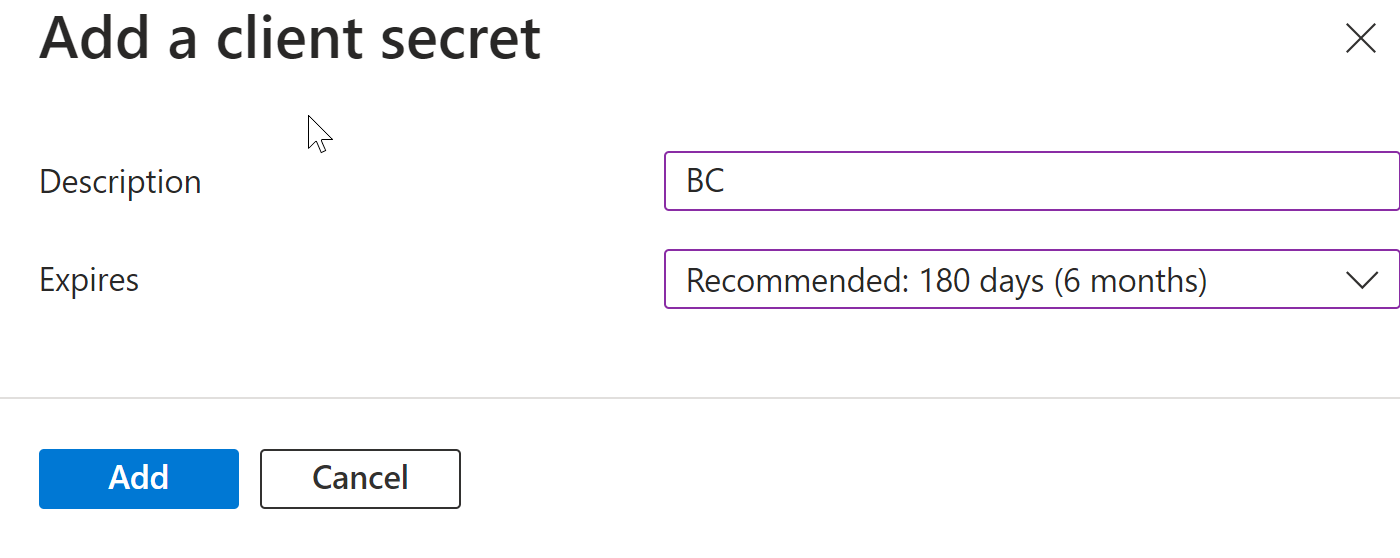Dismiss the form using Cancel
The height and width of the screenshot is (558, 1400).
360,478
